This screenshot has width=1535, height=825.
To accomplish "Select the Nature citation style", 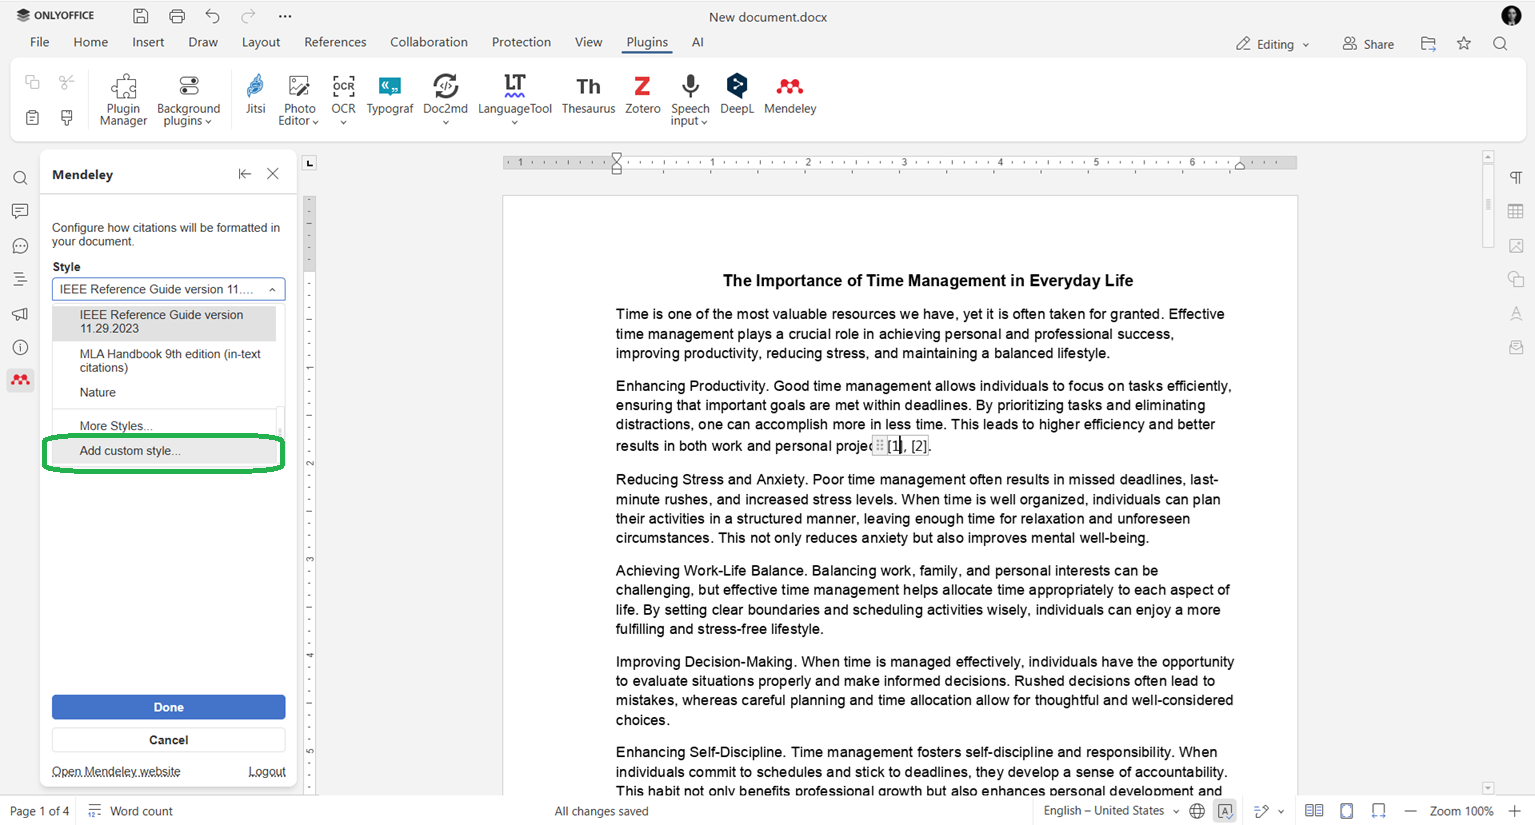I will tap(165, 393).
